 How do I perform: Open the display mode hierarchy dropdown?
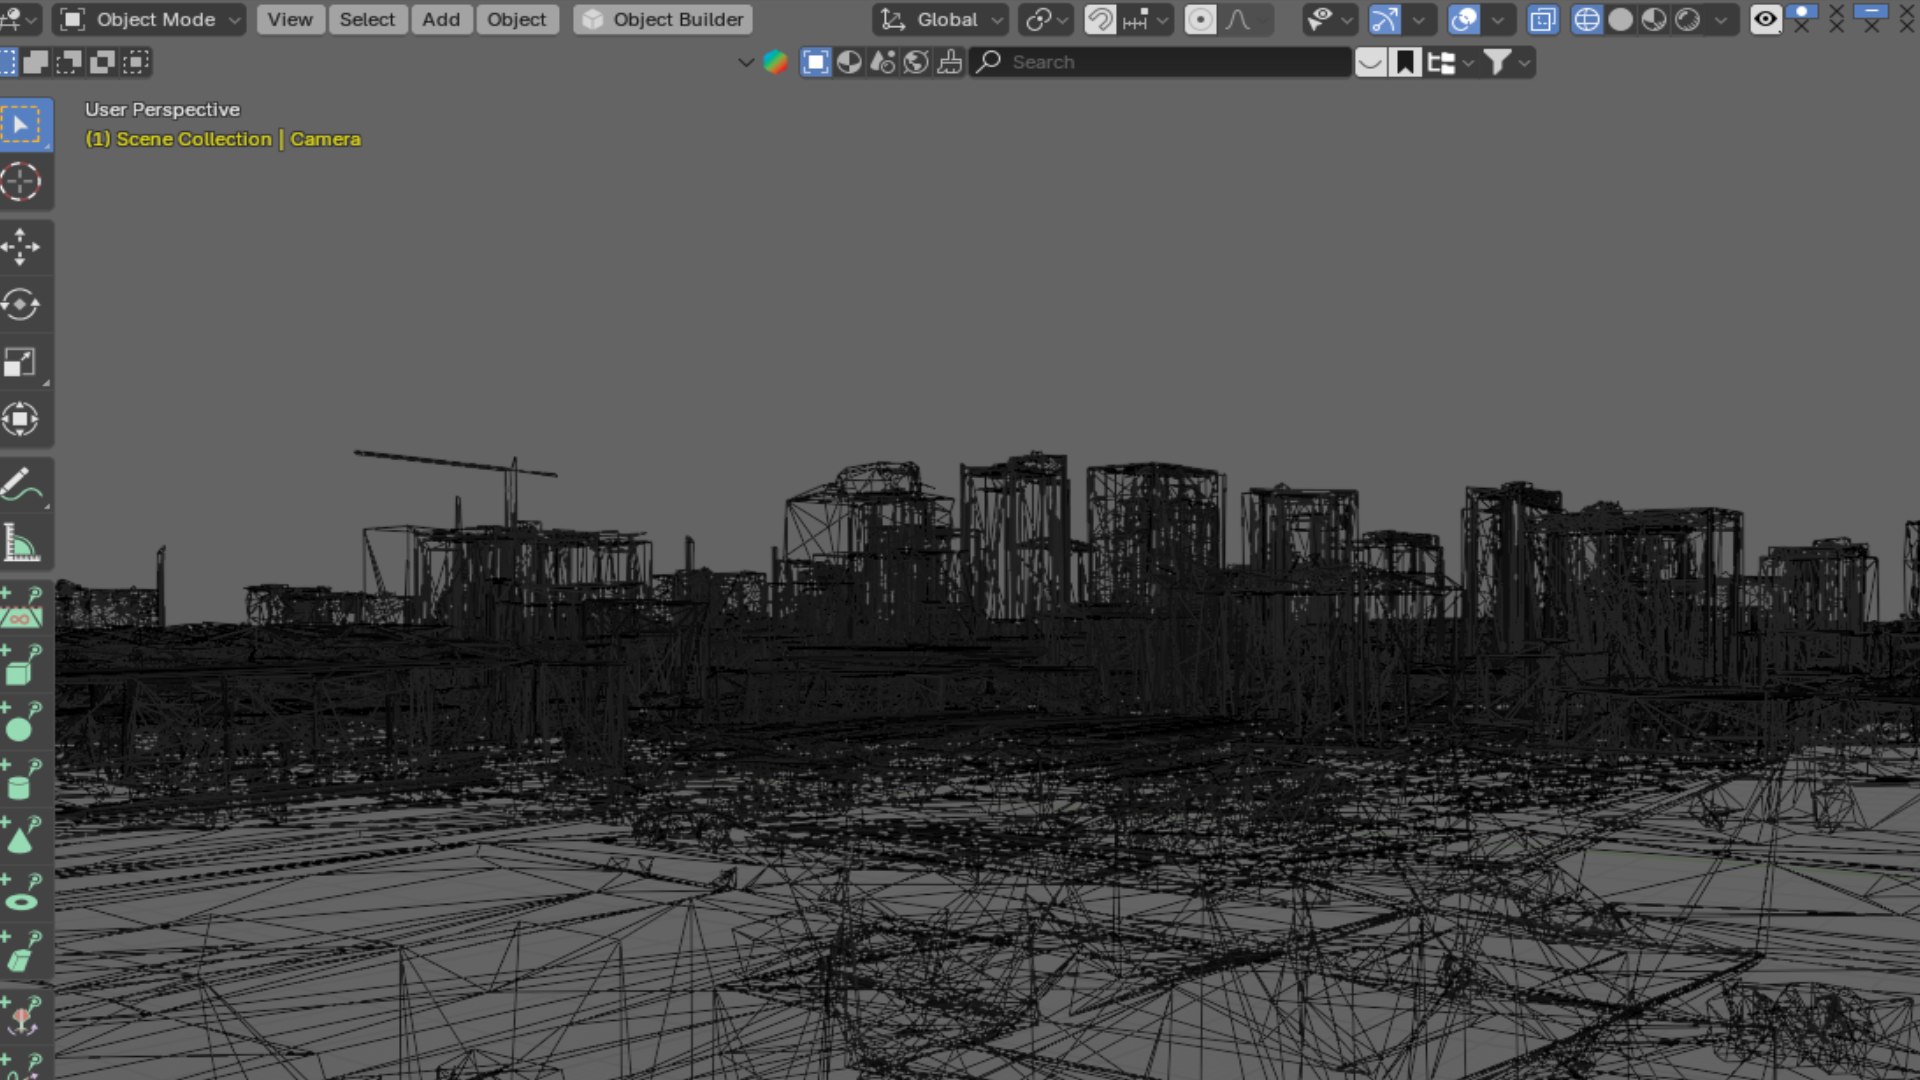click(x=1451, y=62)
